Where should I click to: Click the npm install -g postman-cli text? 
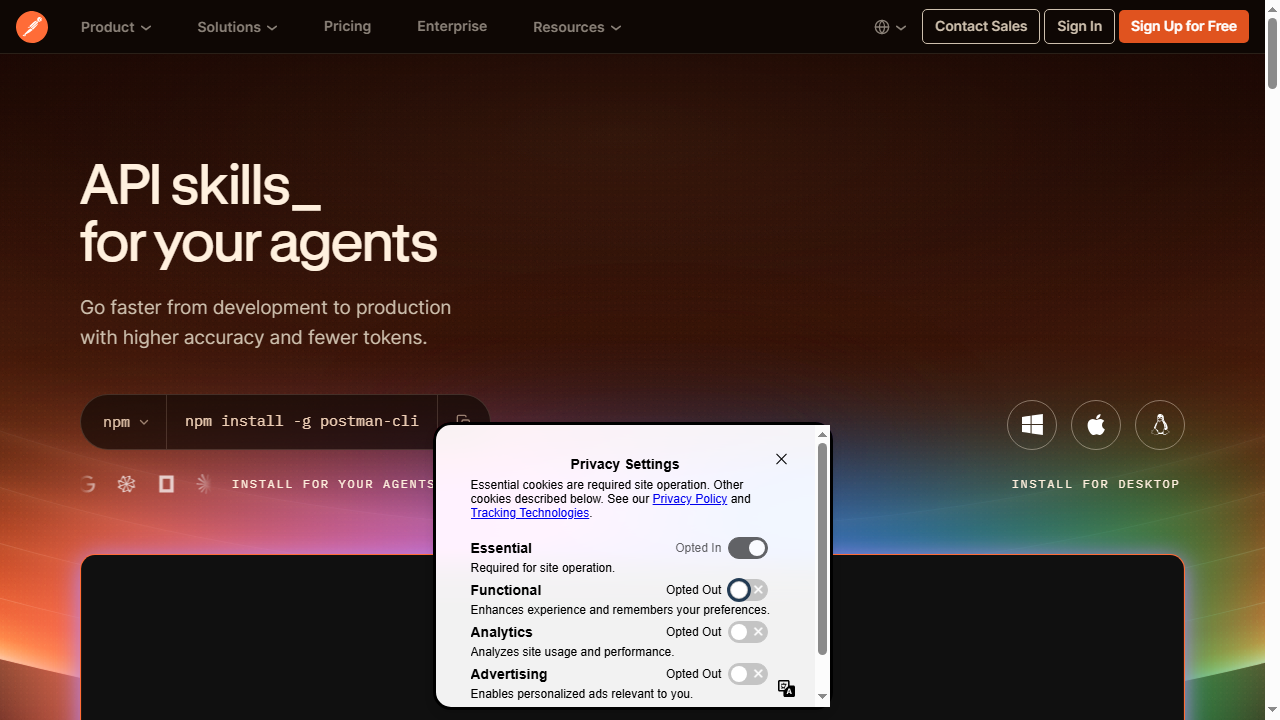(x=302, y=421)
